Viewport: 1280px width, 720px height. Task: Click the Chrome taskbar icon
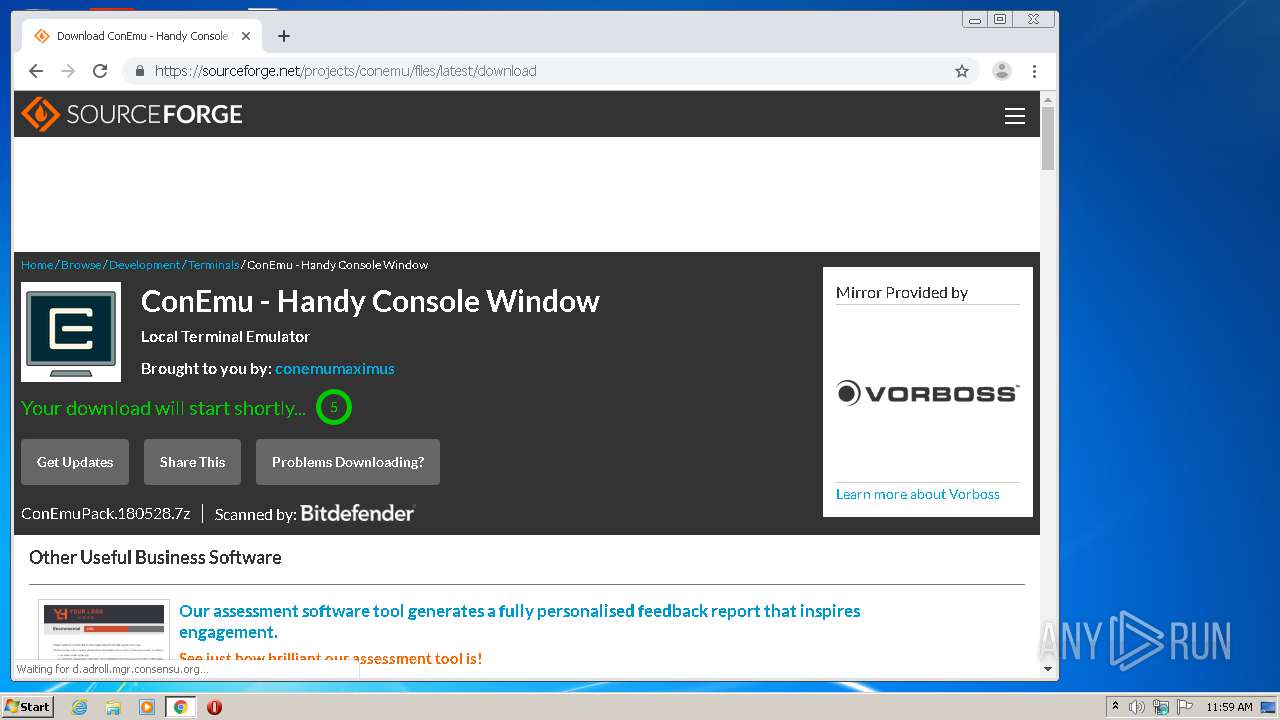pyautogui.click(x=180, y=707)
